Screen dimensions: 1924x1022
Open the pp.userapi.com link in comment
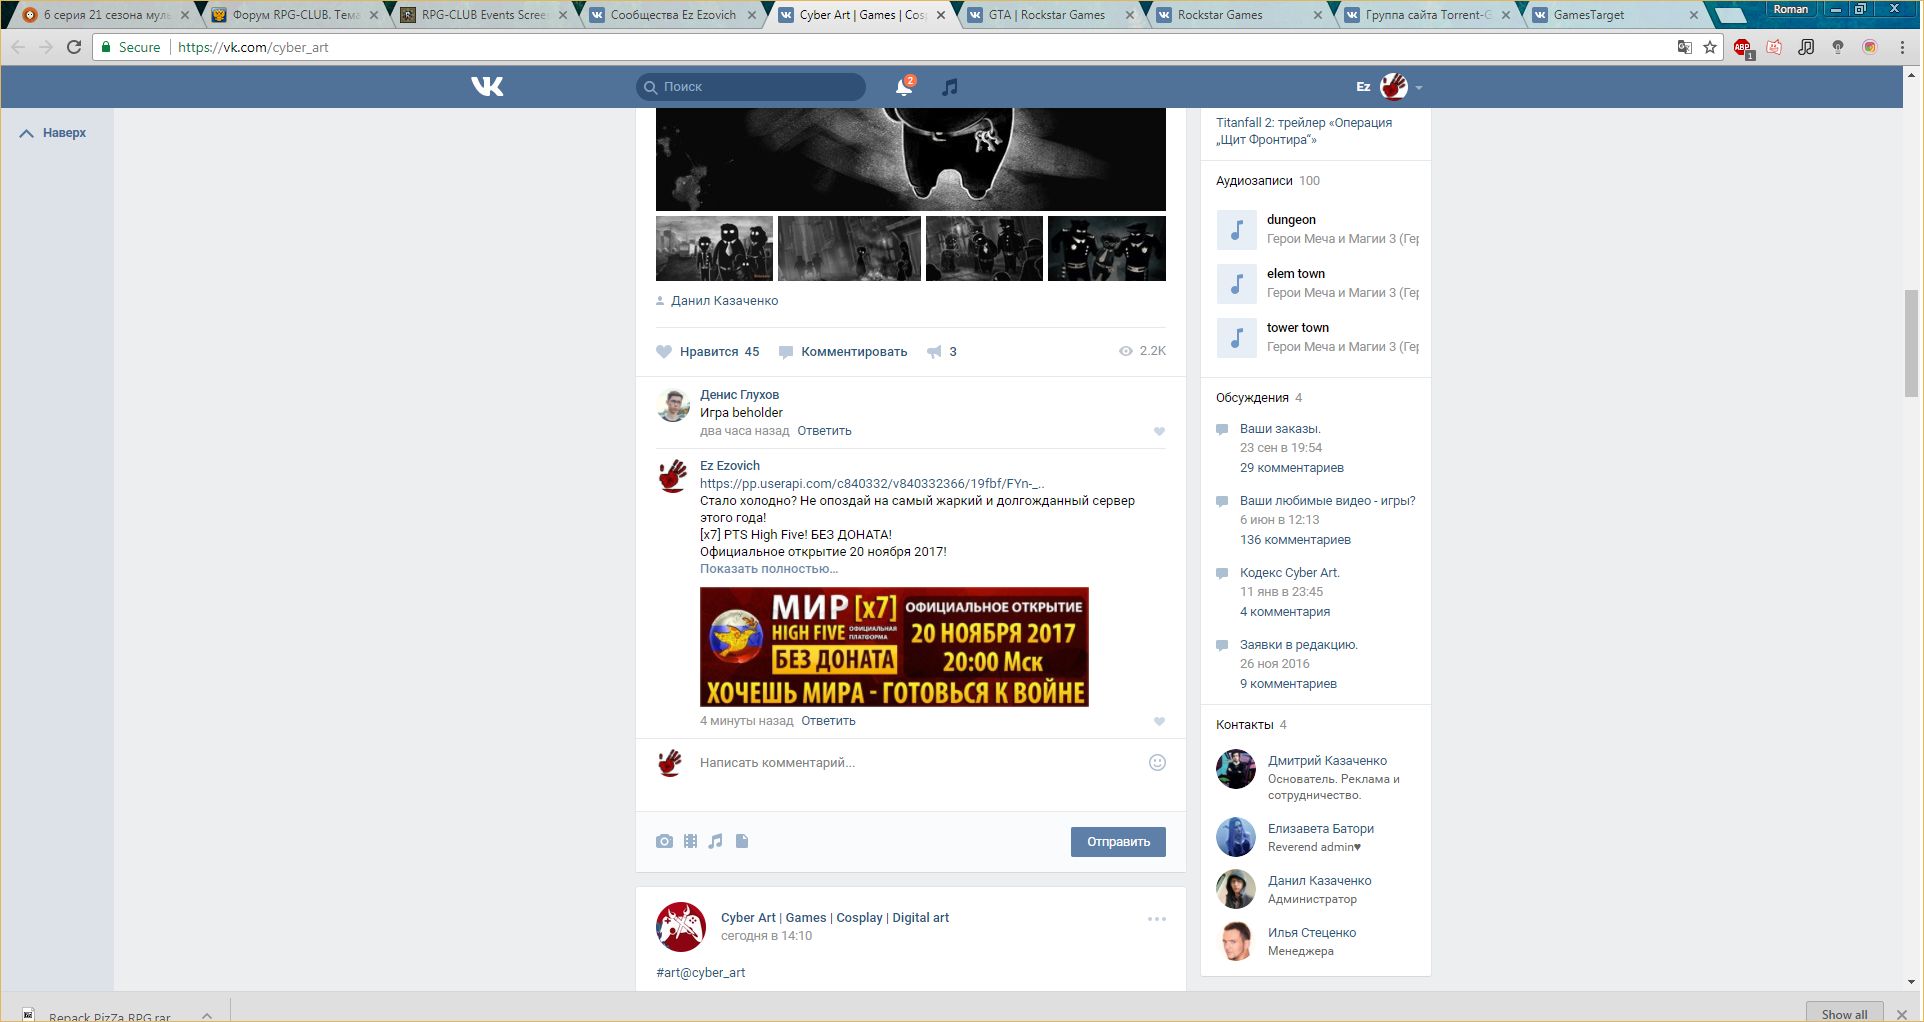coord(872,484)
